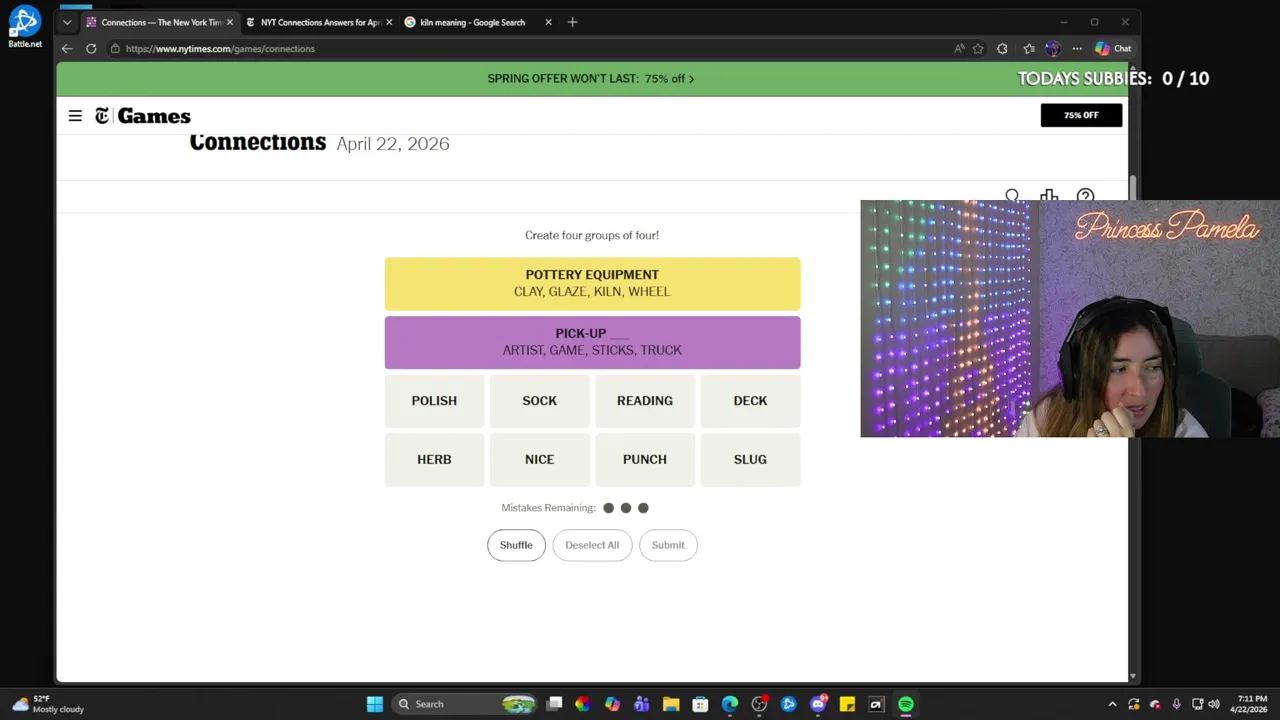This screenshot has height=720, width=1280.
Task: Open the NYT Games hamburger menu
Action: [x=75, y=116]
